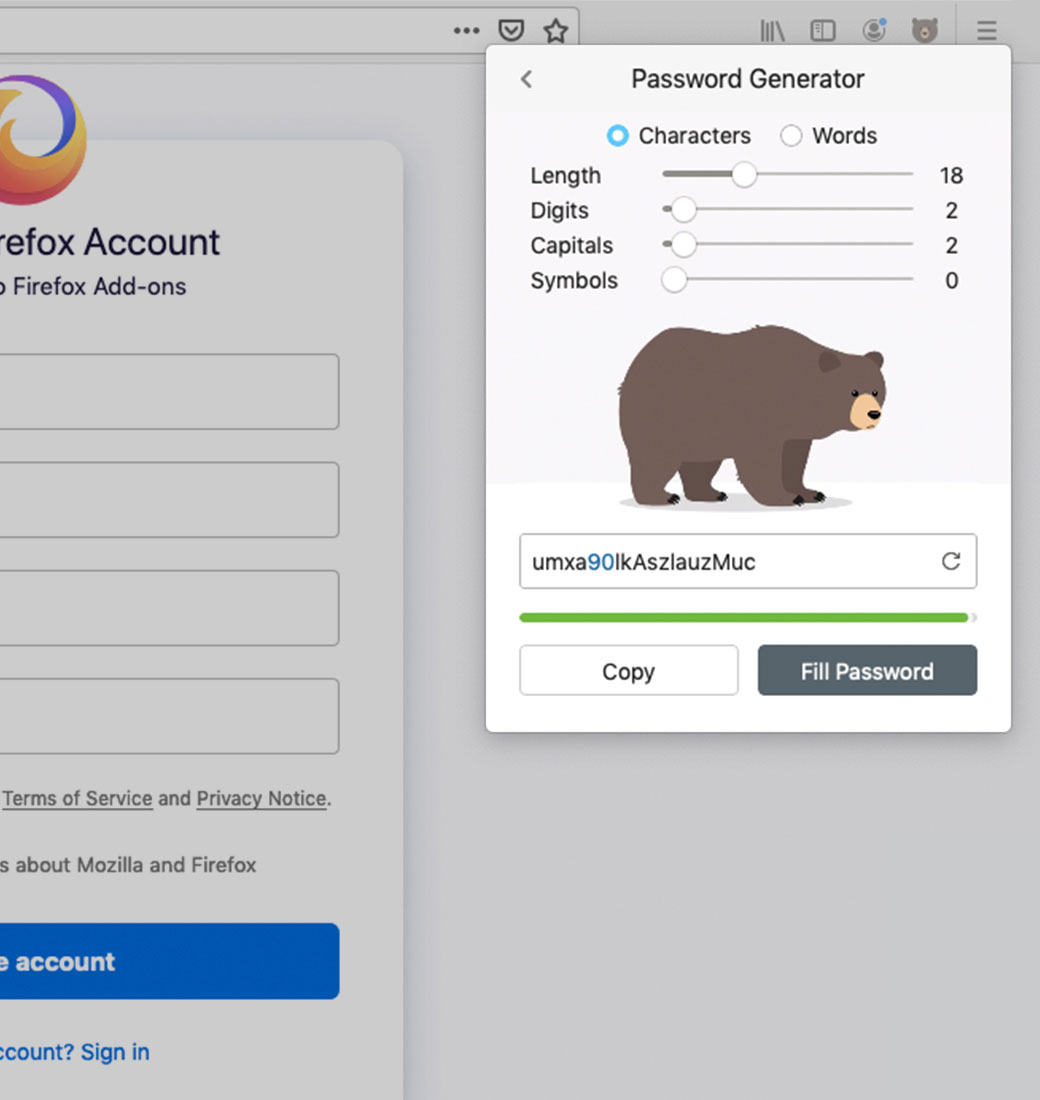
Task: Open the page actions three-dot menu
Action: 466,31
